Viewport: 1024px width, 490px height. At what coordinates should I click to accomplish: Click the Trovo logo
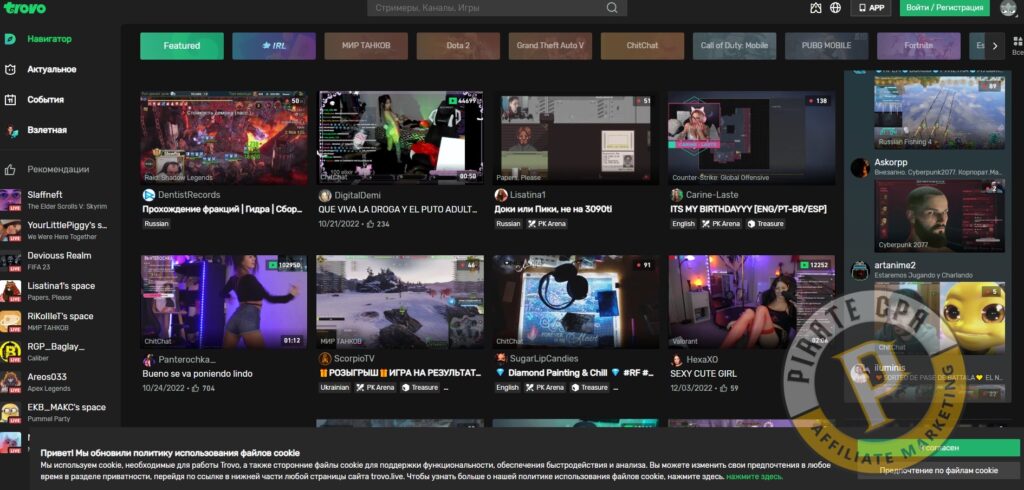tap(24, 8)
